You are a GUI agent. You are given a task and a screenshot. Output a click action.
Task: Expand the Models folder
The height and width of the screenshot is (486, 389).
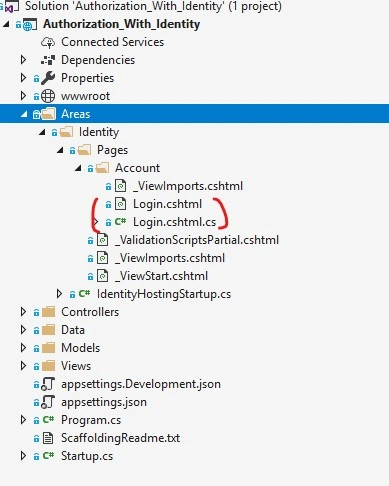click(23, 348)
